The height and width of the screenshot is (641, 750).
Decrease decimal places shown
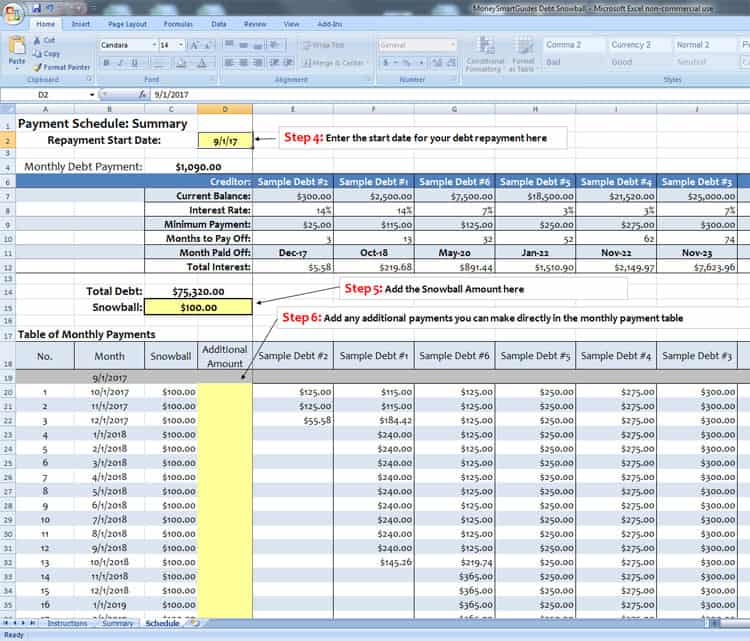click(x=451, y=63)
